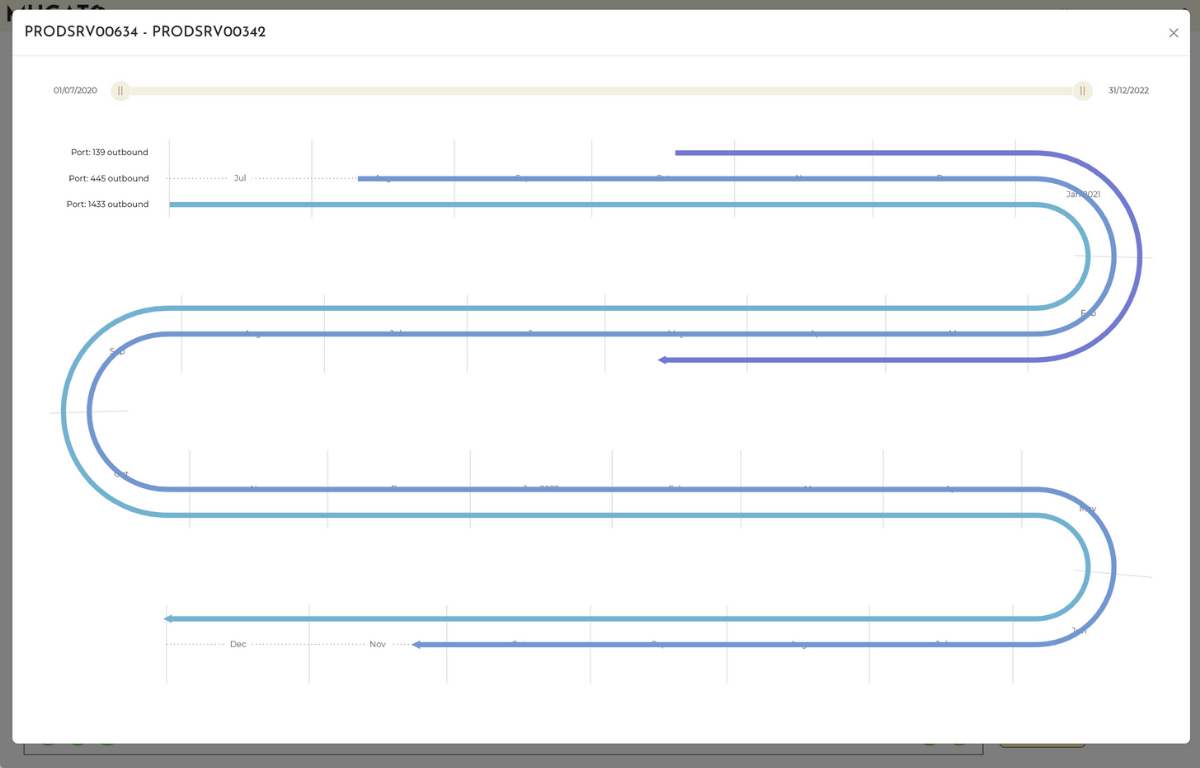Viewport: 1200px width, 768px height.
Task: Grab the left date range slider handle
Action: pyautogui.click(x=120, y=91)
